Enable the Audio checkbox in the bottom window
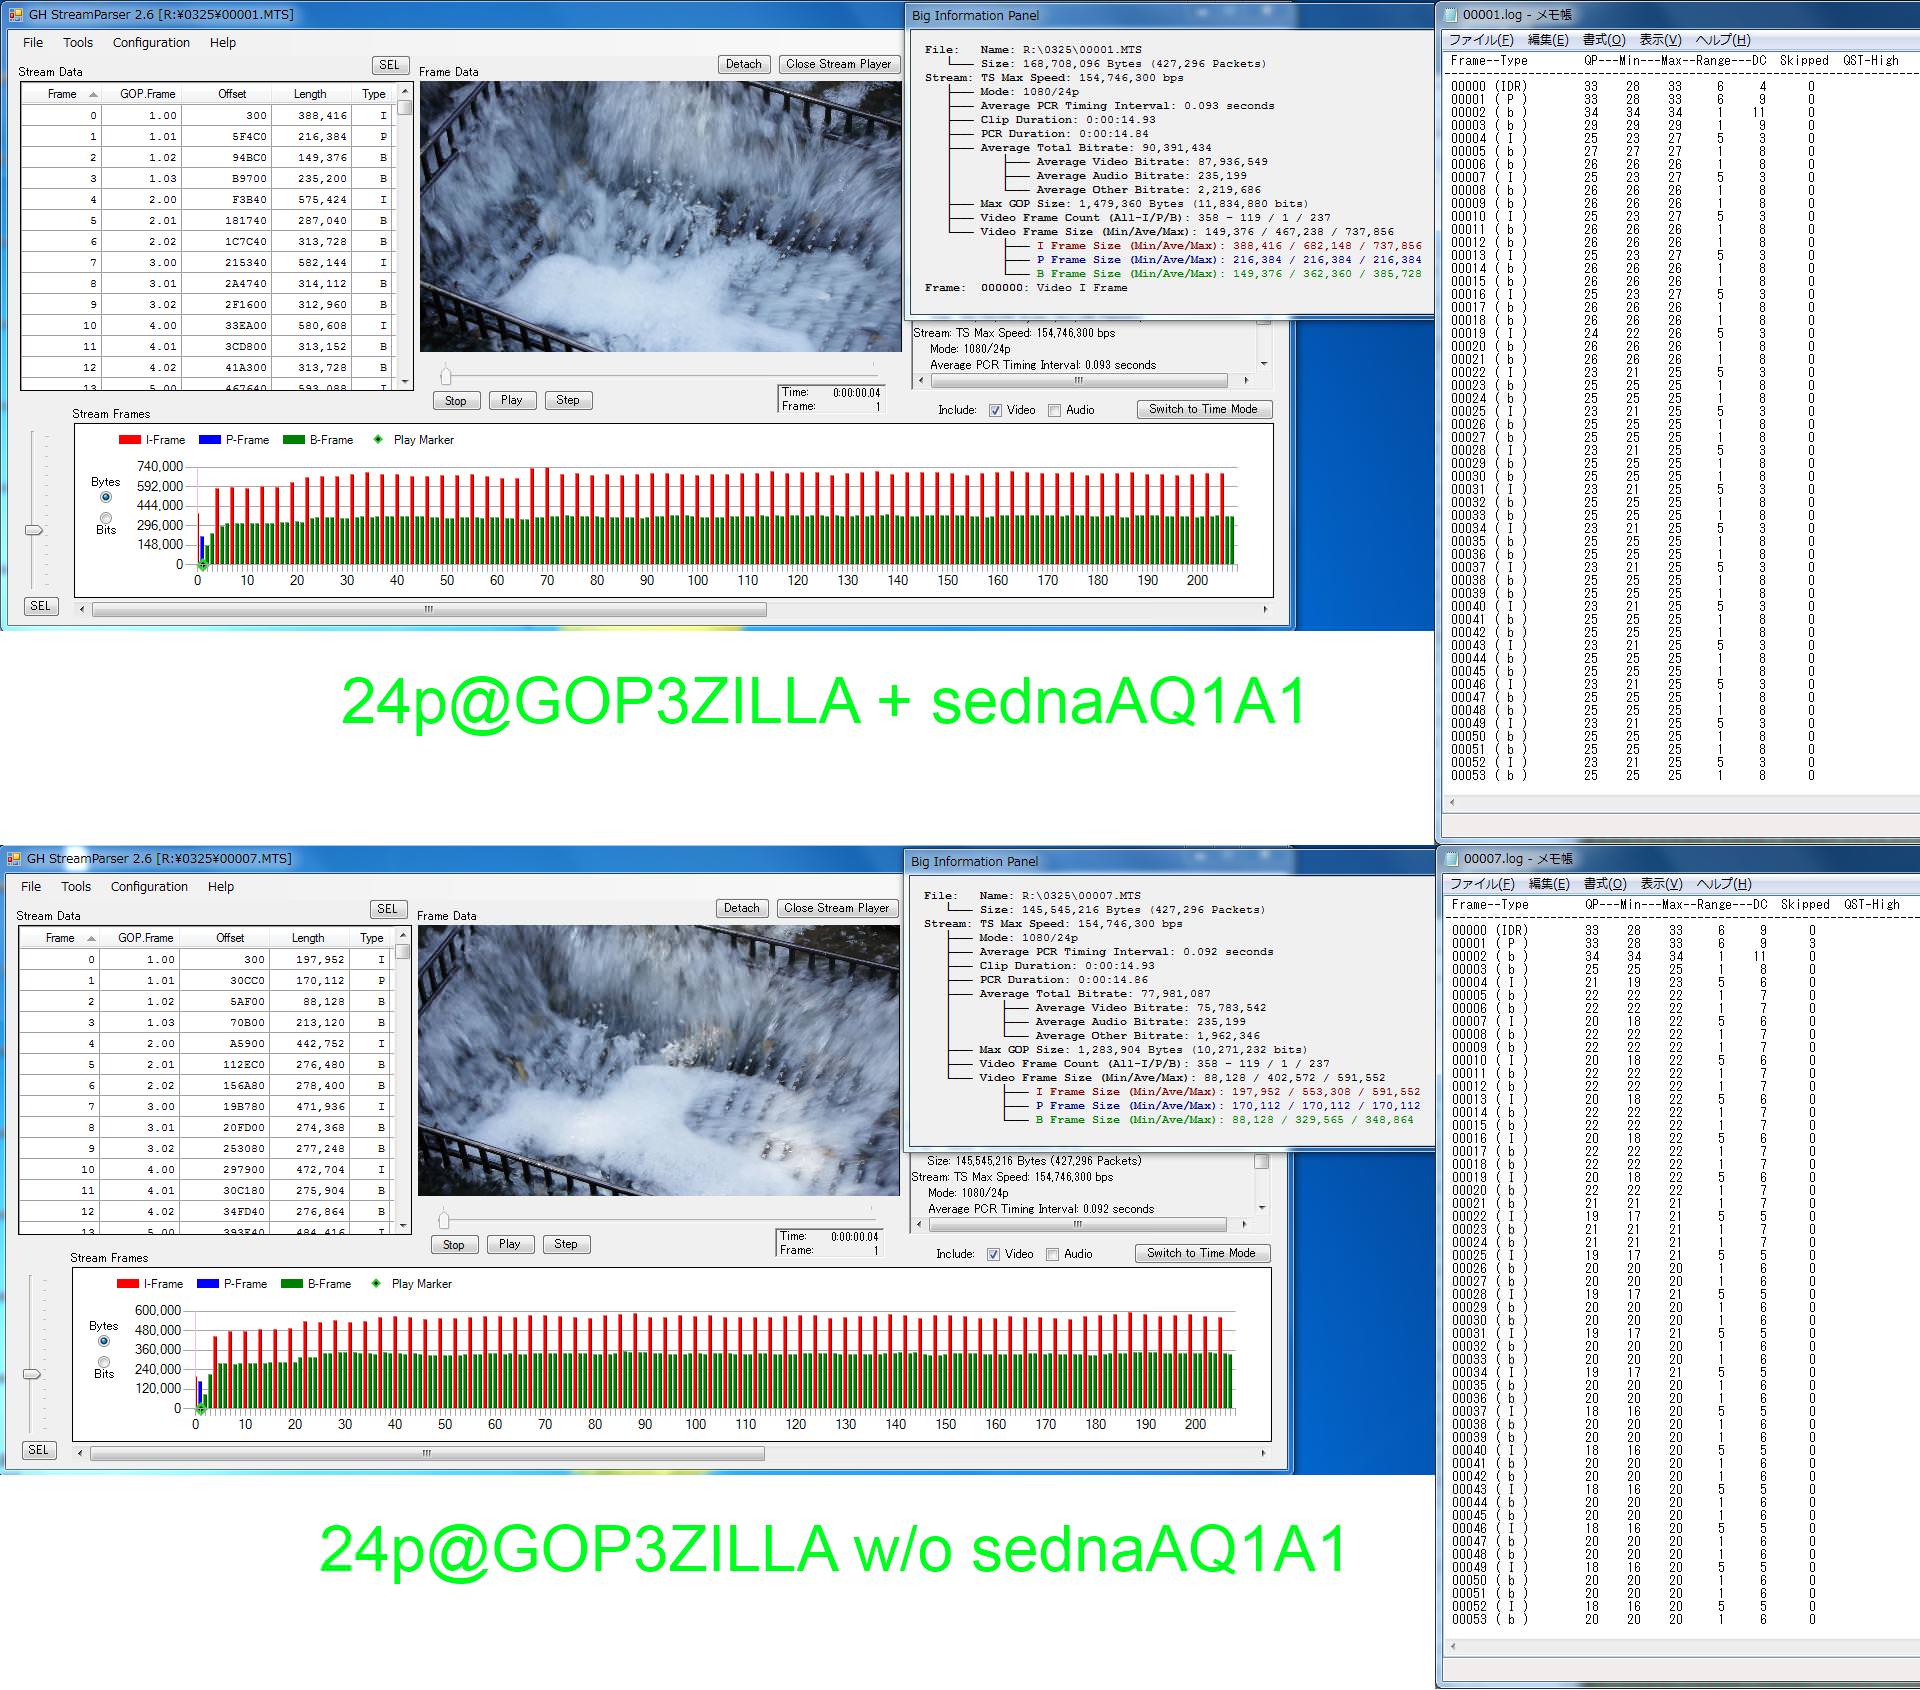 tap(1052, 1254)
